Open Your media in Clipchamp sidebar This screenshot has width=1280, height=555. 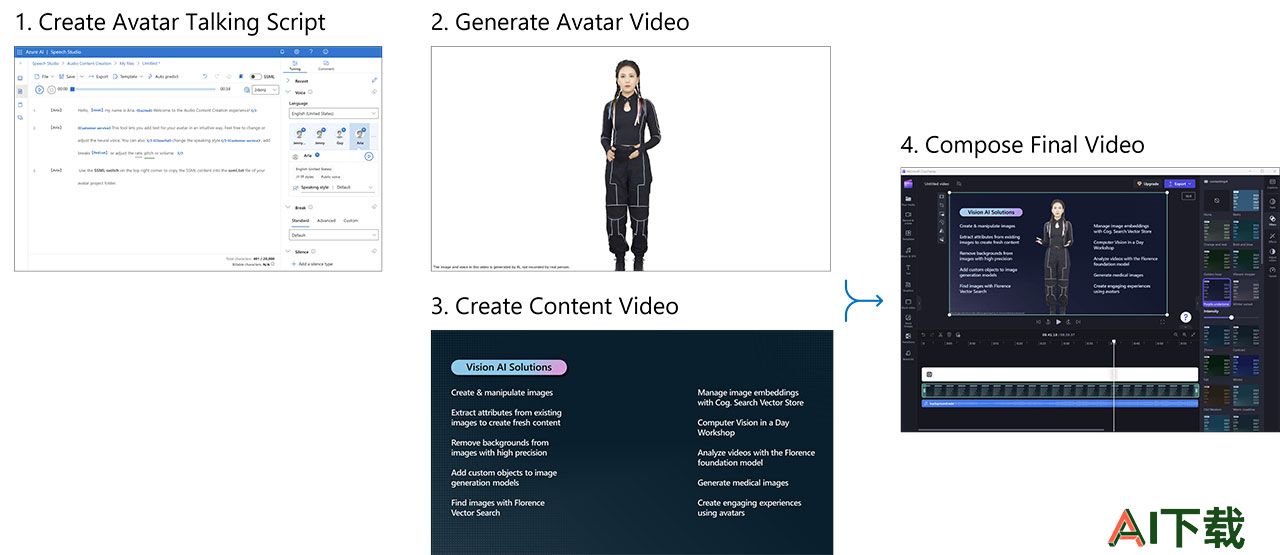[908, 201]
